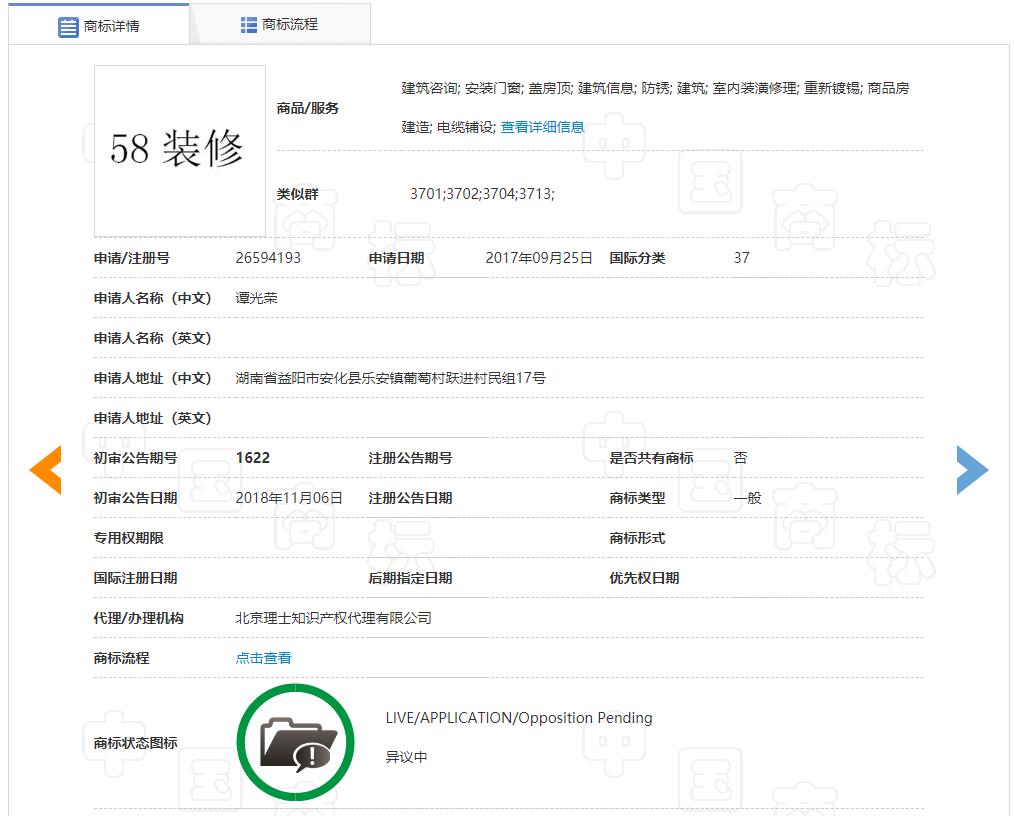1014x816 pixels.
Task: Click the 初审公告日期 label
Action: [x=135, y=498]
